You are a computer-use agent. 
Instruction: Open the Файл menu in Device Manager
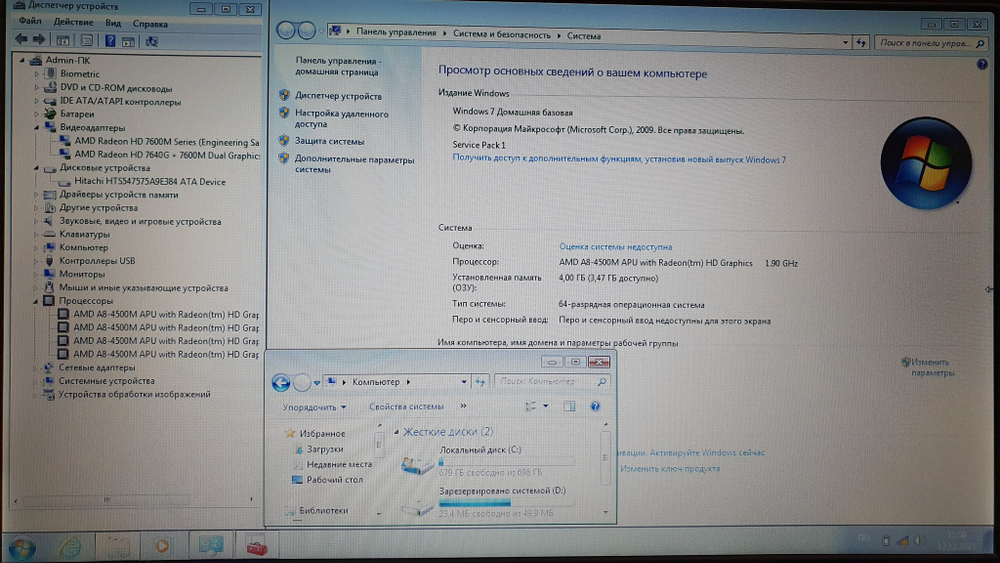pyautogui.click(x=30, y=21)
